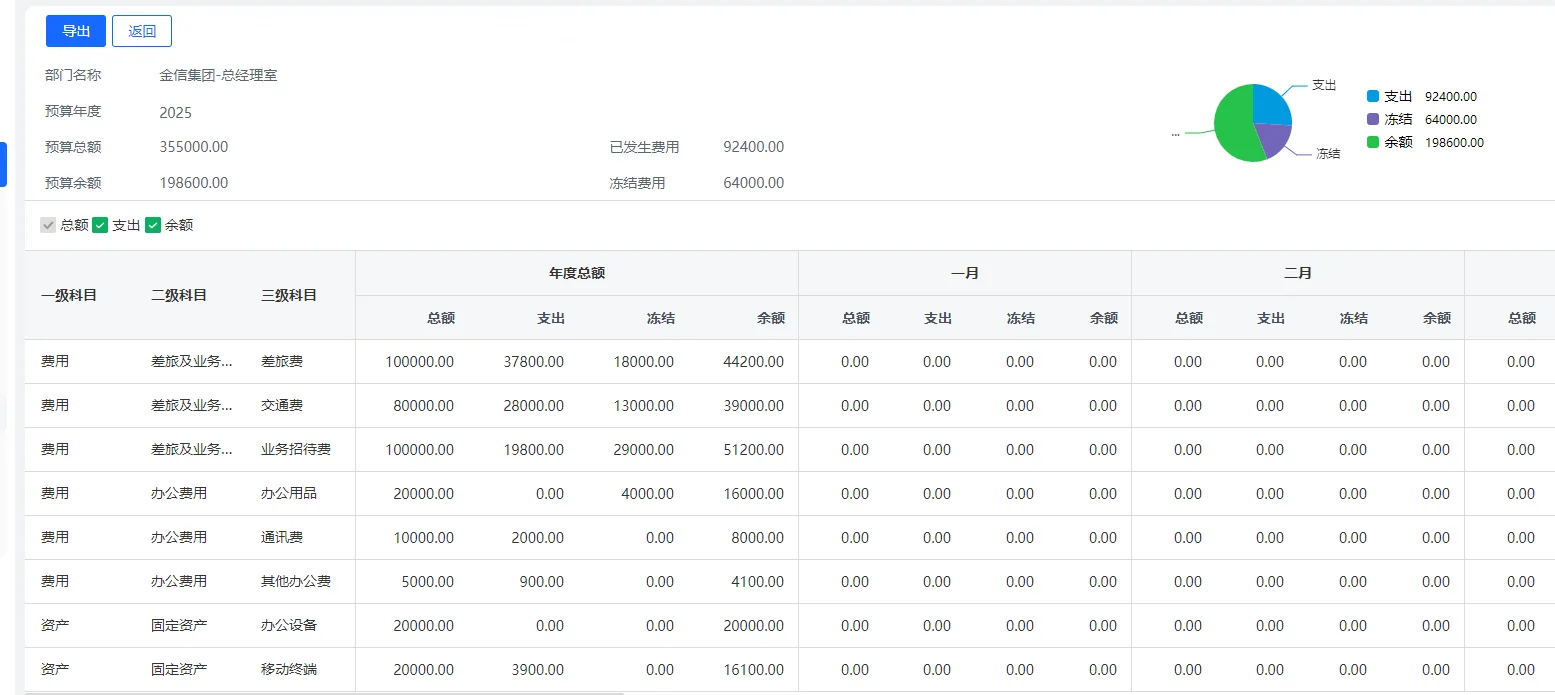
Task: Click the 900.00 expense cell
Action: (x=542, y=582)
